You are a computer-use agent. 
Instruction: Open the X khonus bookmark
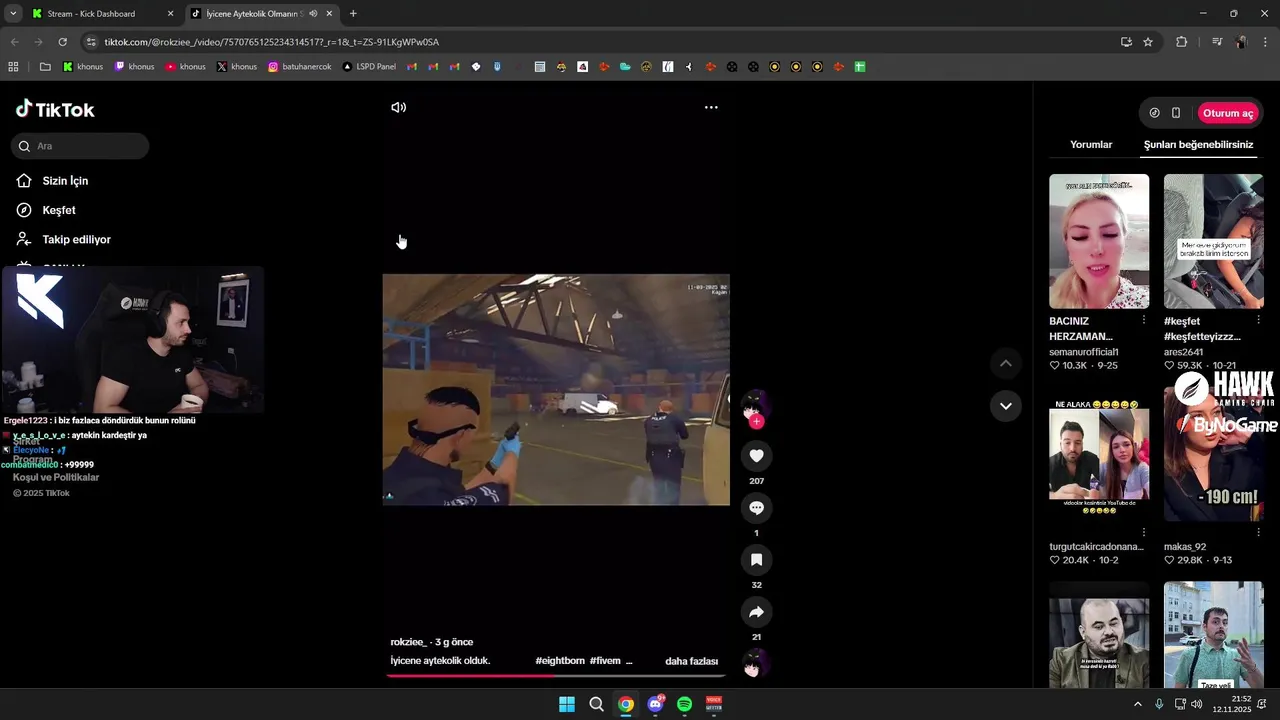(x=237, y=67)
